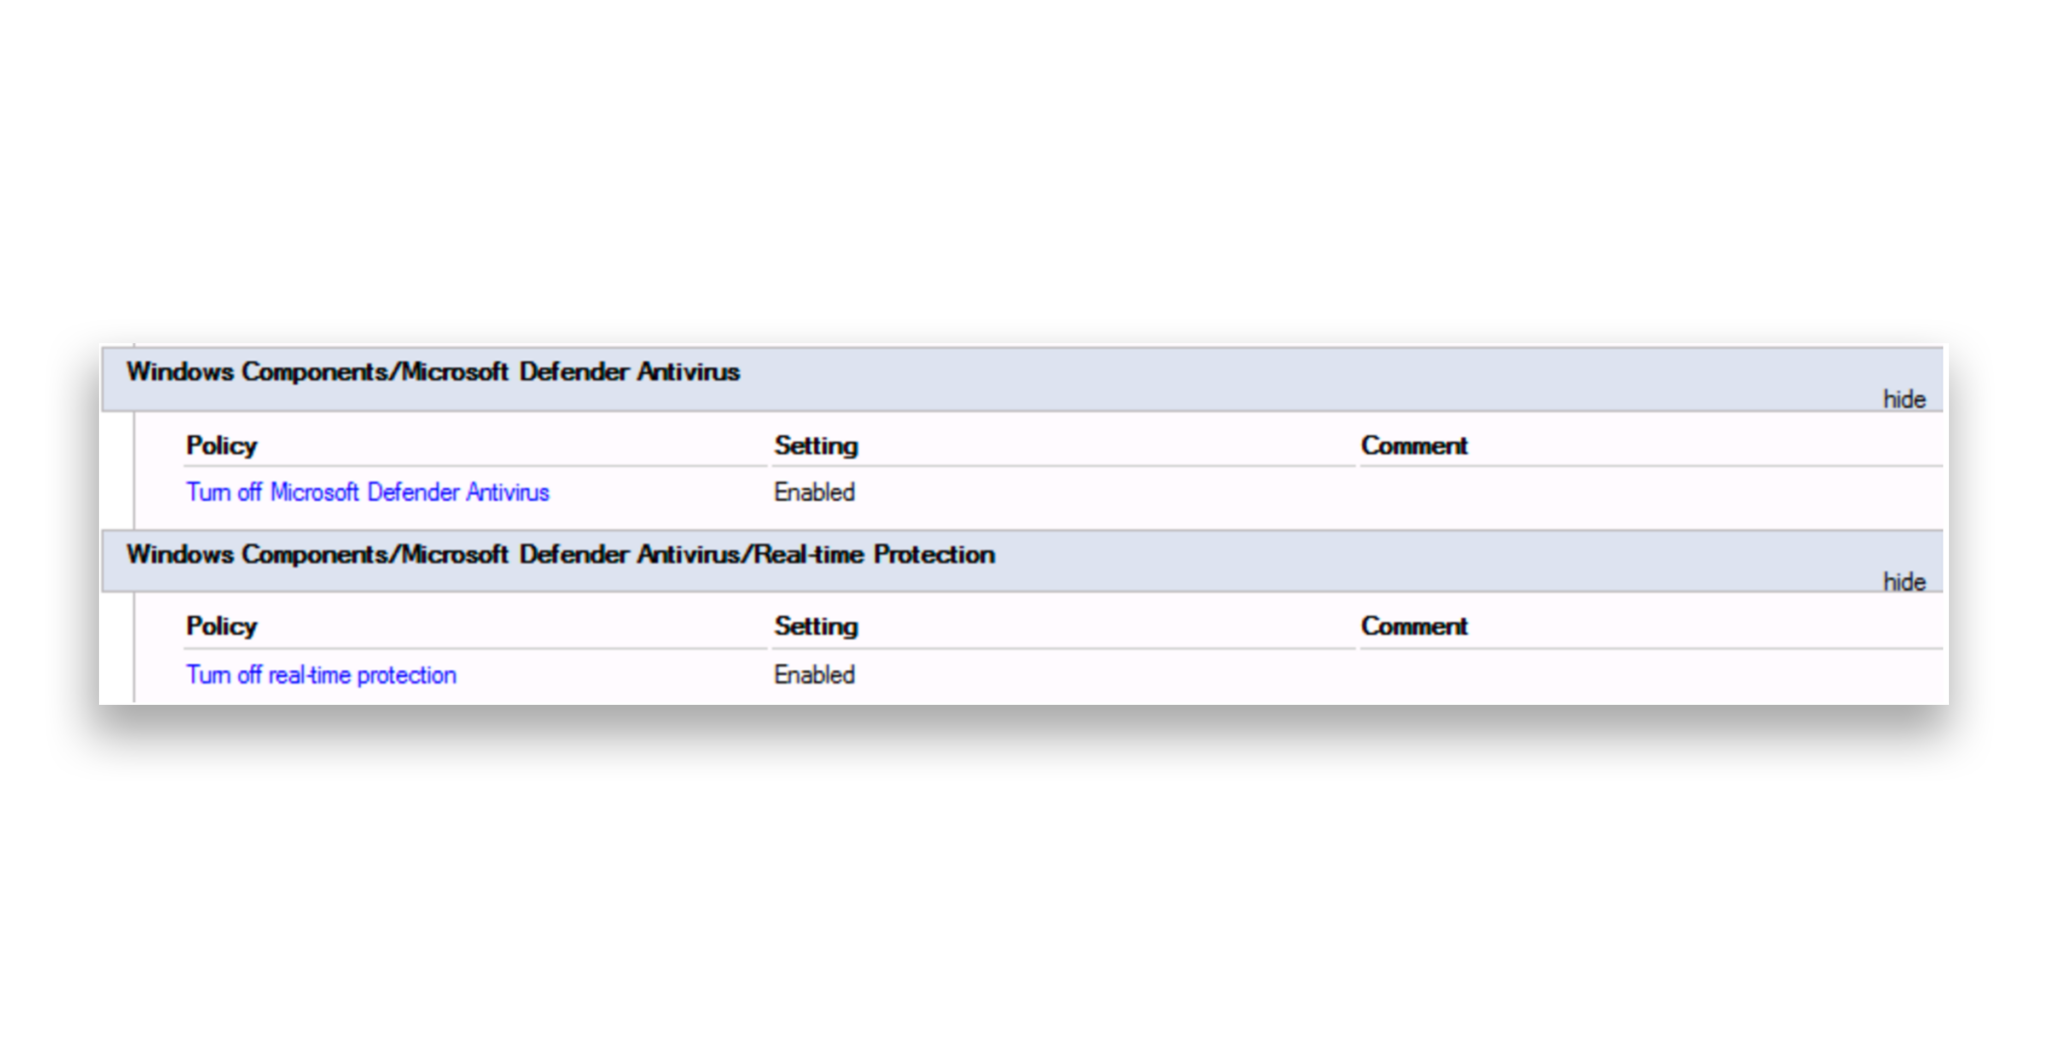Screen dimensions: 2048x1048
Task: Click the row containing Turn off Microsoft Defender Antivirus
Action: click(x=600, y=492)
